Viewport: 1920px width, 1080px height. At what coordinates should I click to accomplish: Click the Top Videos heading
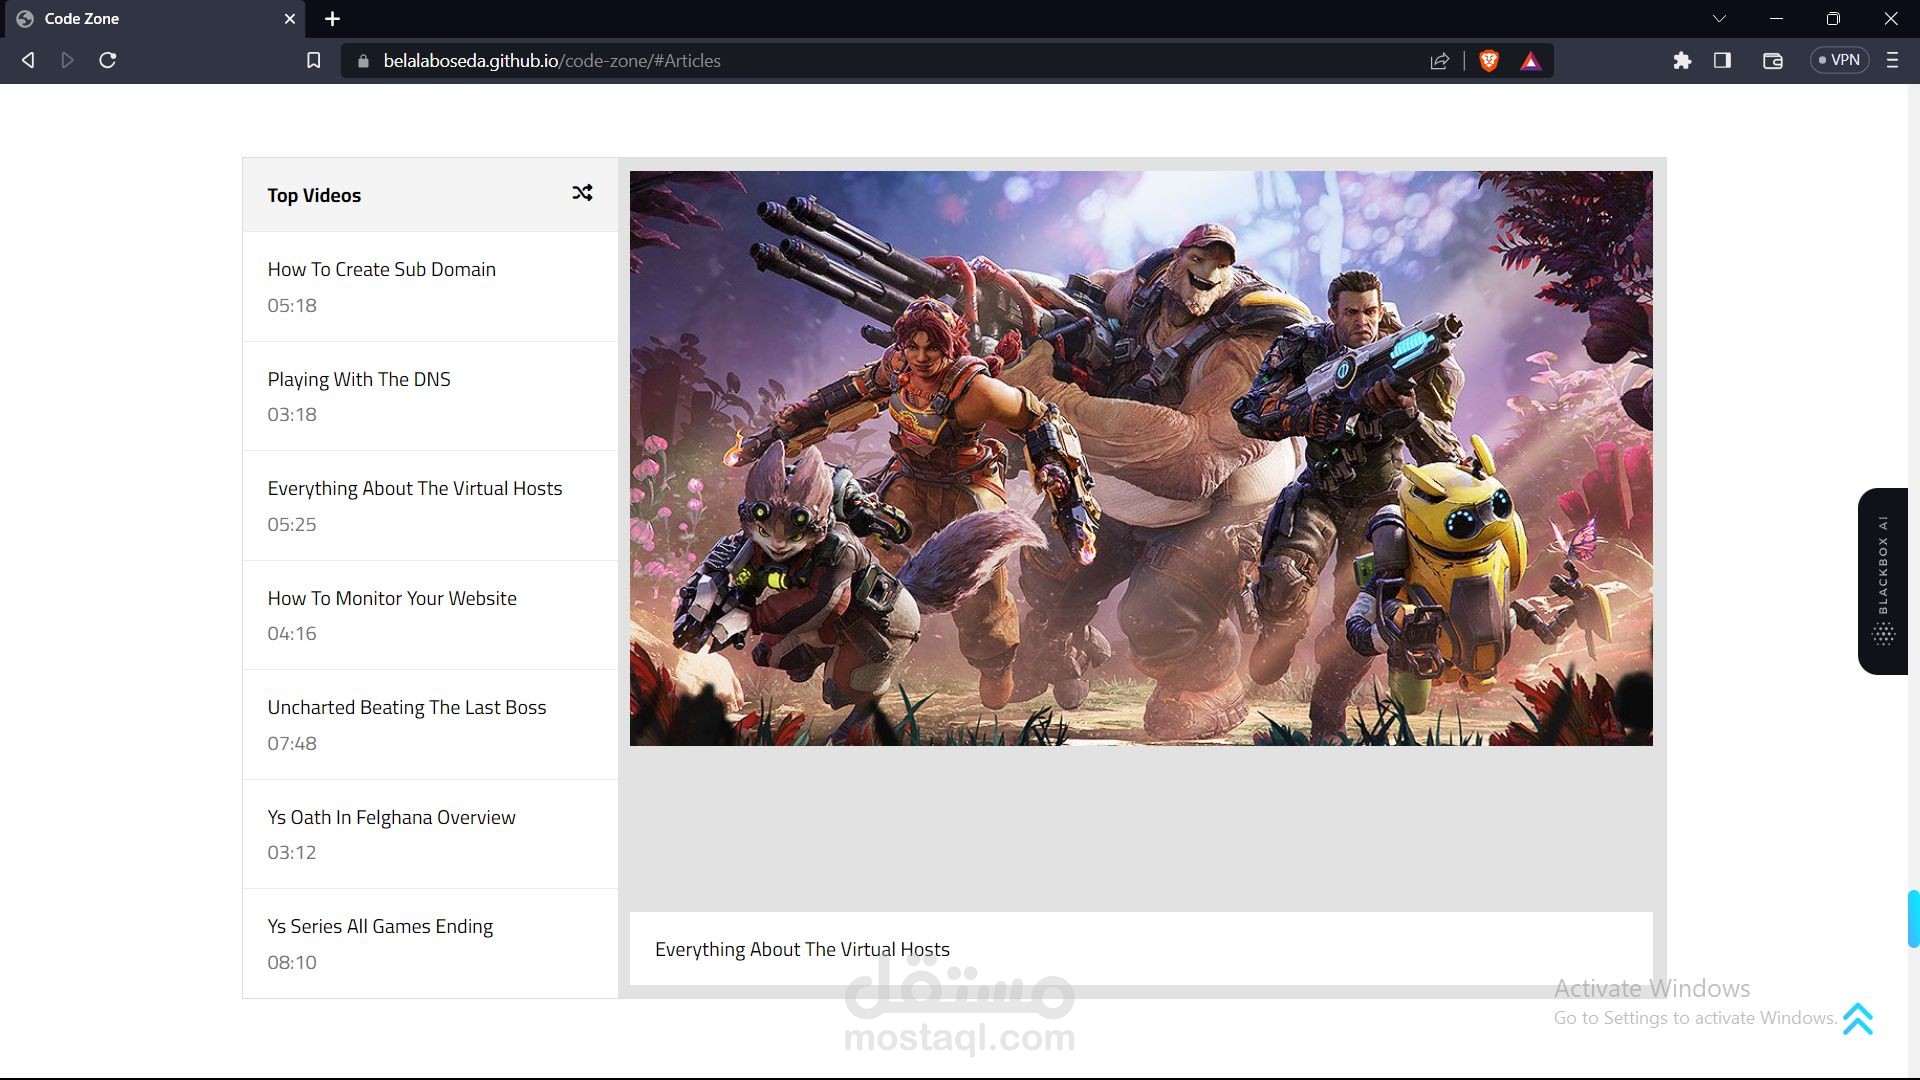(x=314, y=195)
